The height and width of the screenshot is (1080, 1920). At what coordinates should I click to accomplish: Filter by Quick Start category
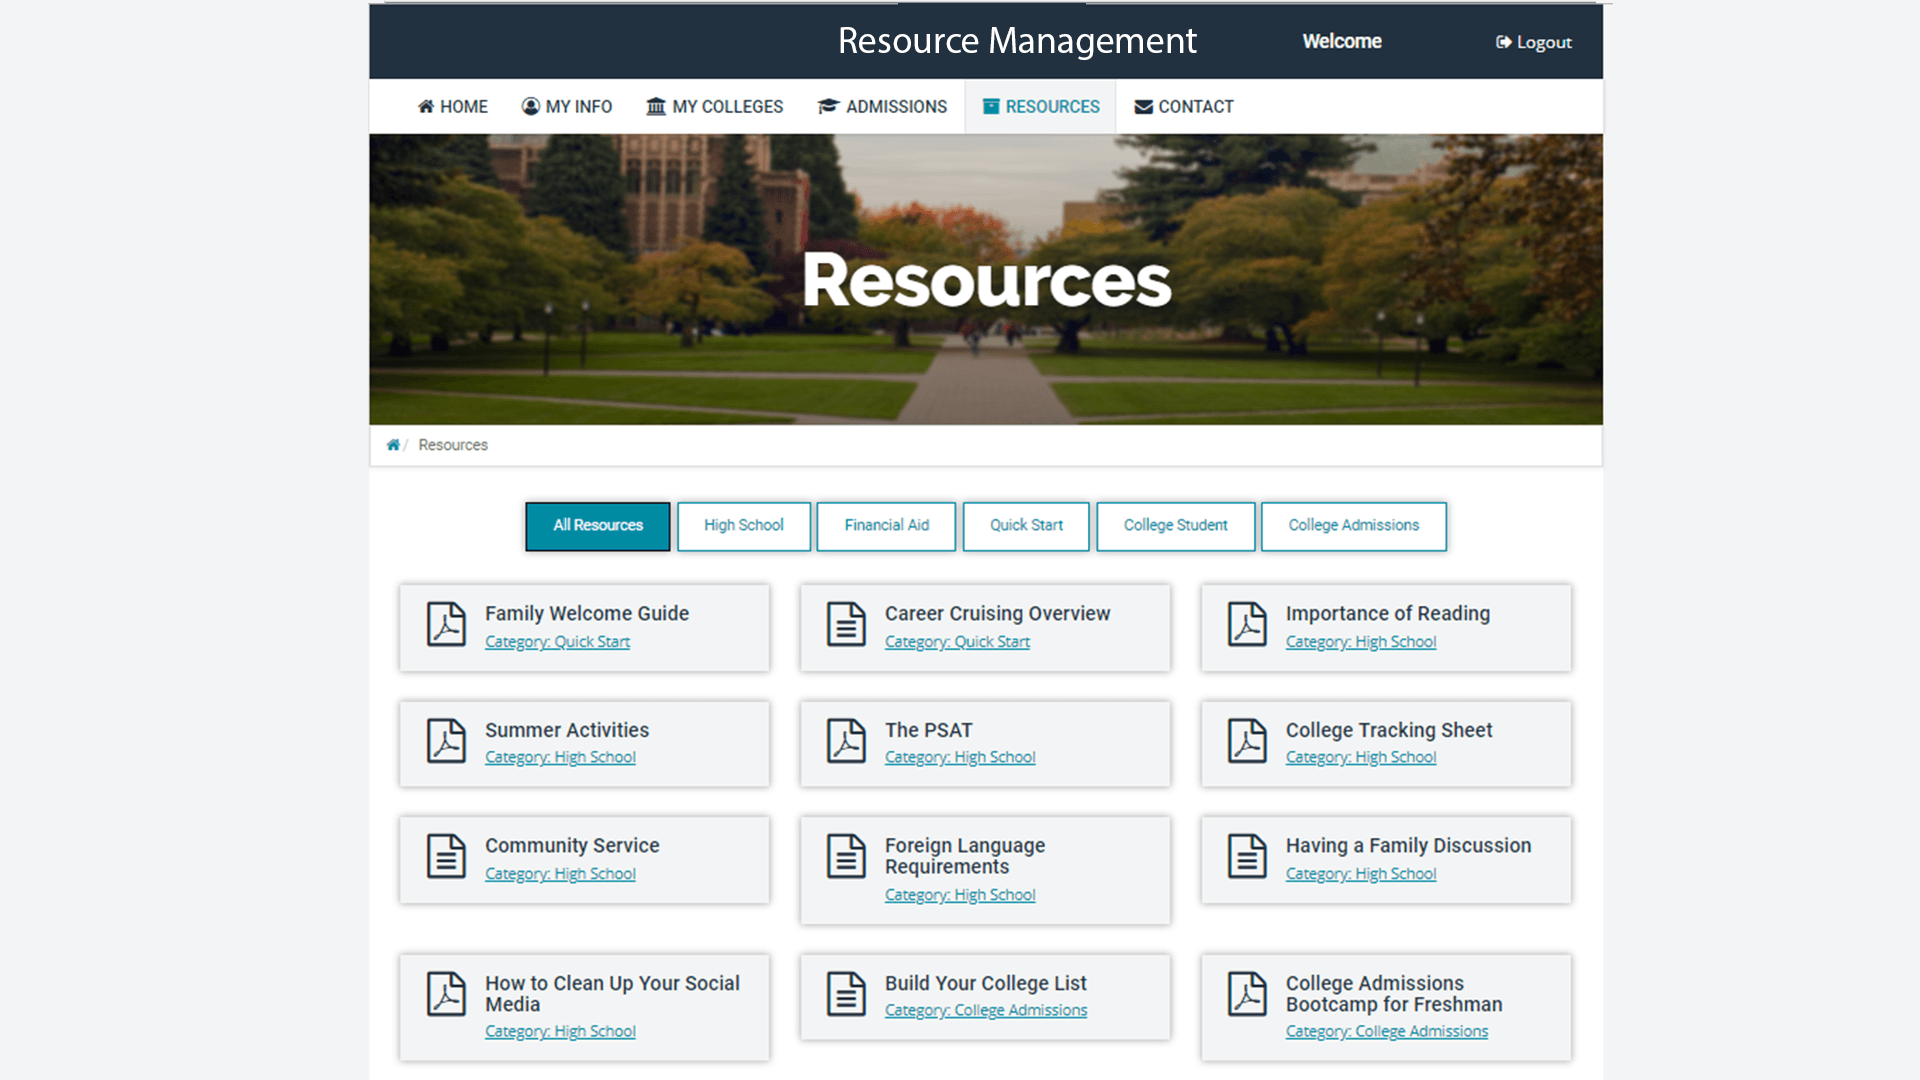pyautogui.click(x=1026, y=526)
